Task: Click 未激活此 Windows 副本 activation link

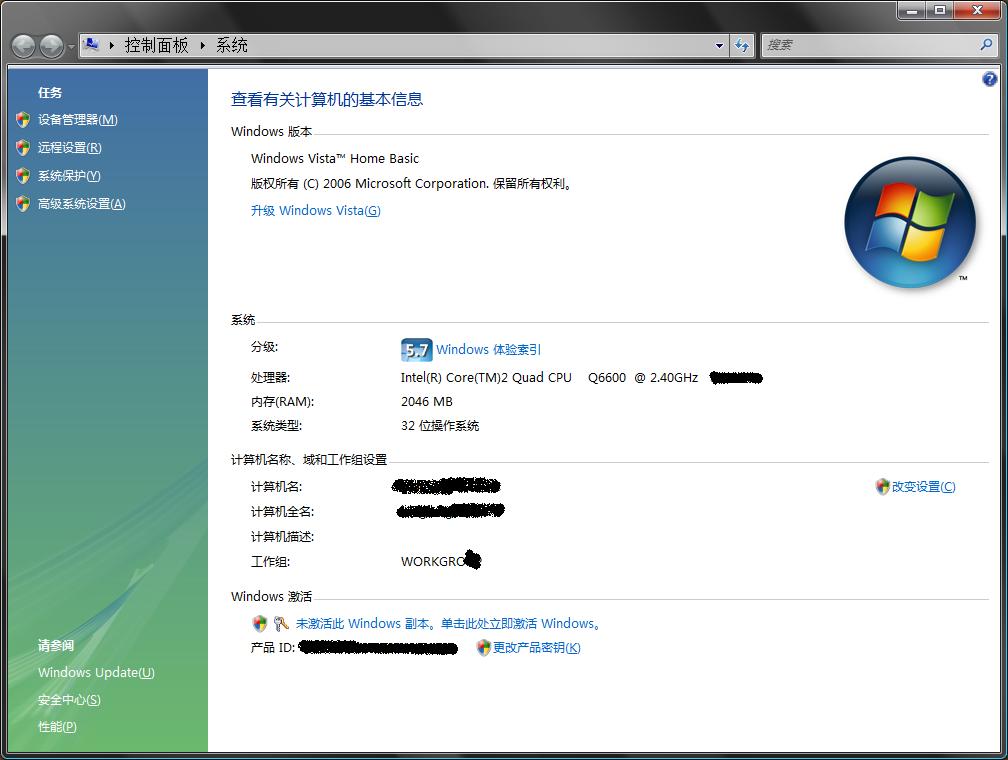Action: pos(449,624)
